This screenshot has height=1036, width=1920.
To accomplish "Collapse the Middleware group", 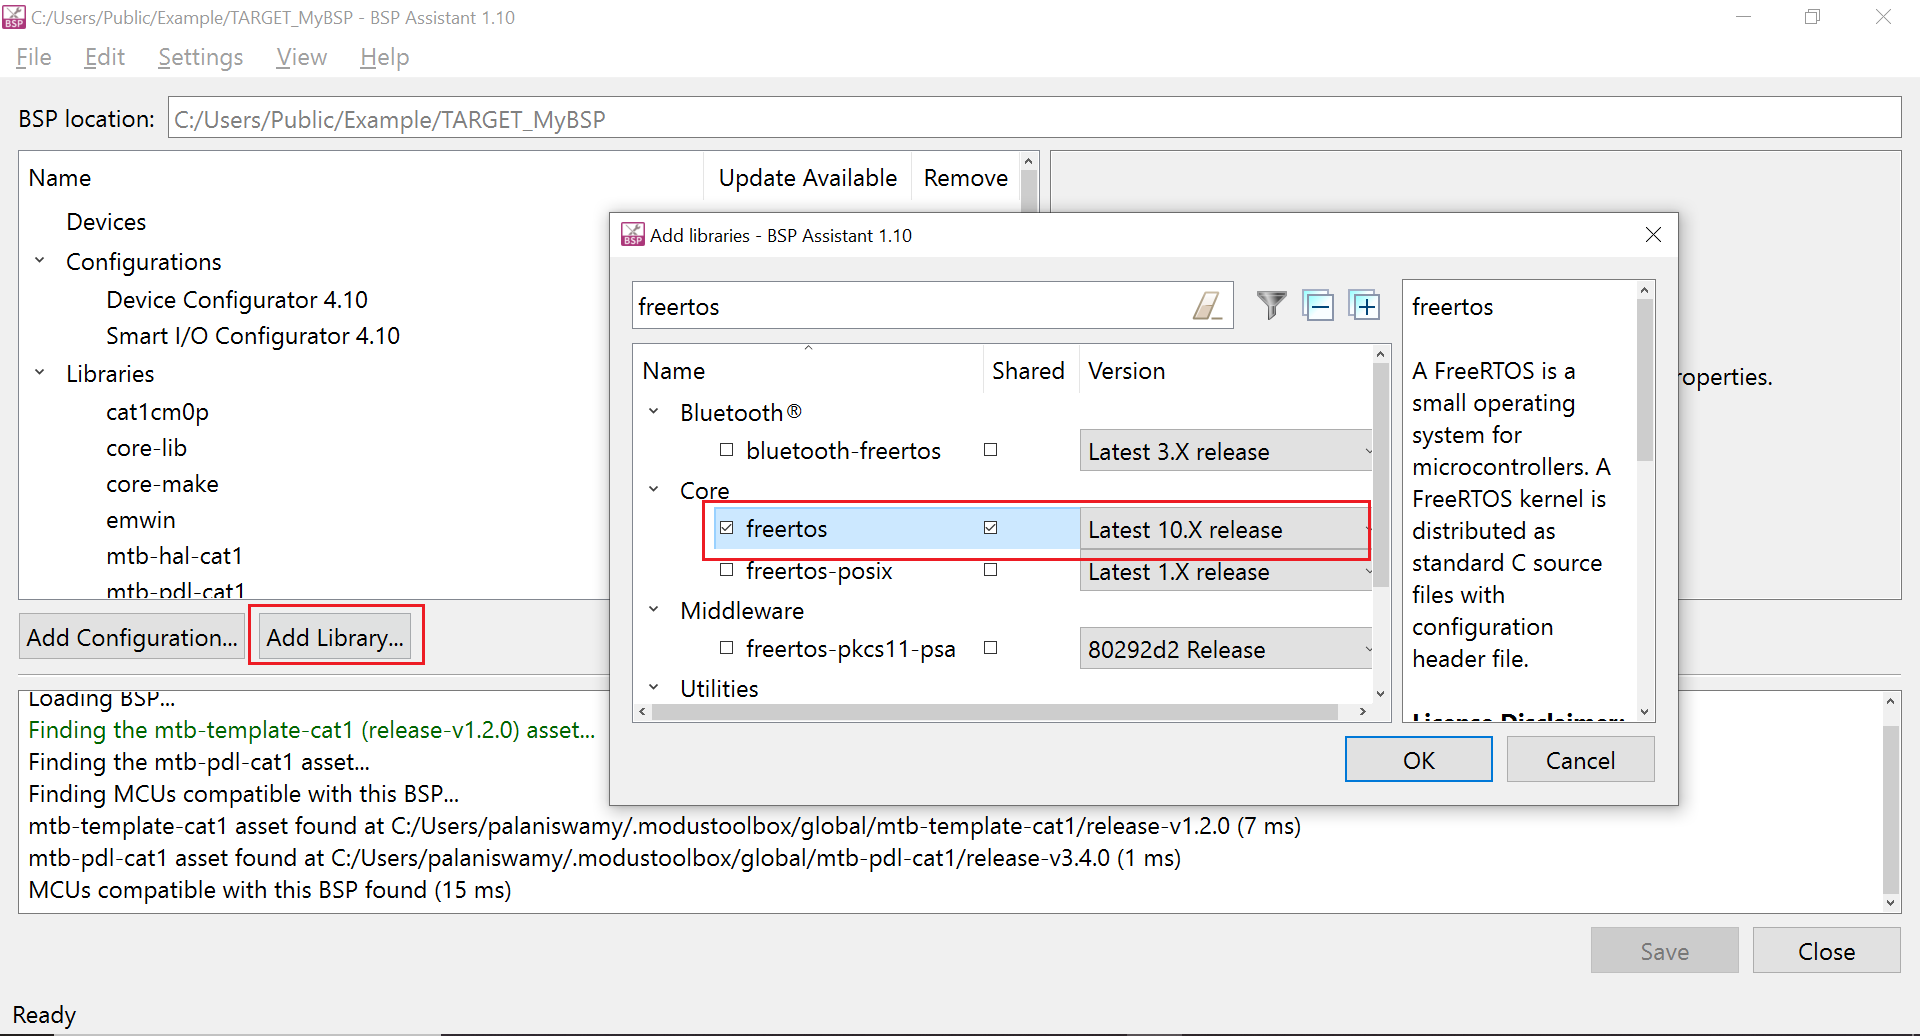I will point(654,610).
